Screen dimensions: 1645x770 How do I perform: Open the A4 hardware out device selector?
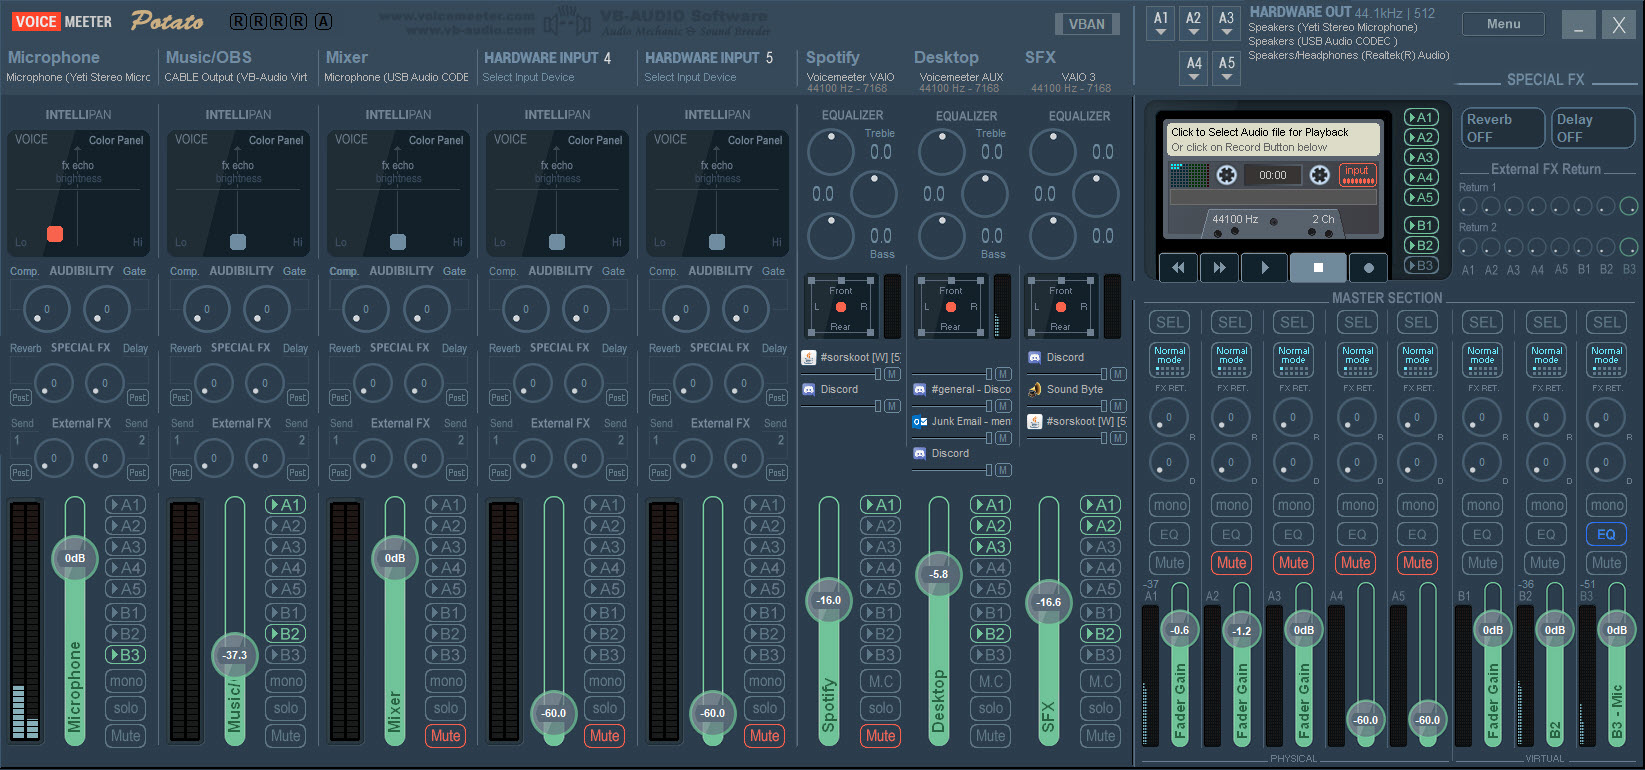(x=1194, y=68)
